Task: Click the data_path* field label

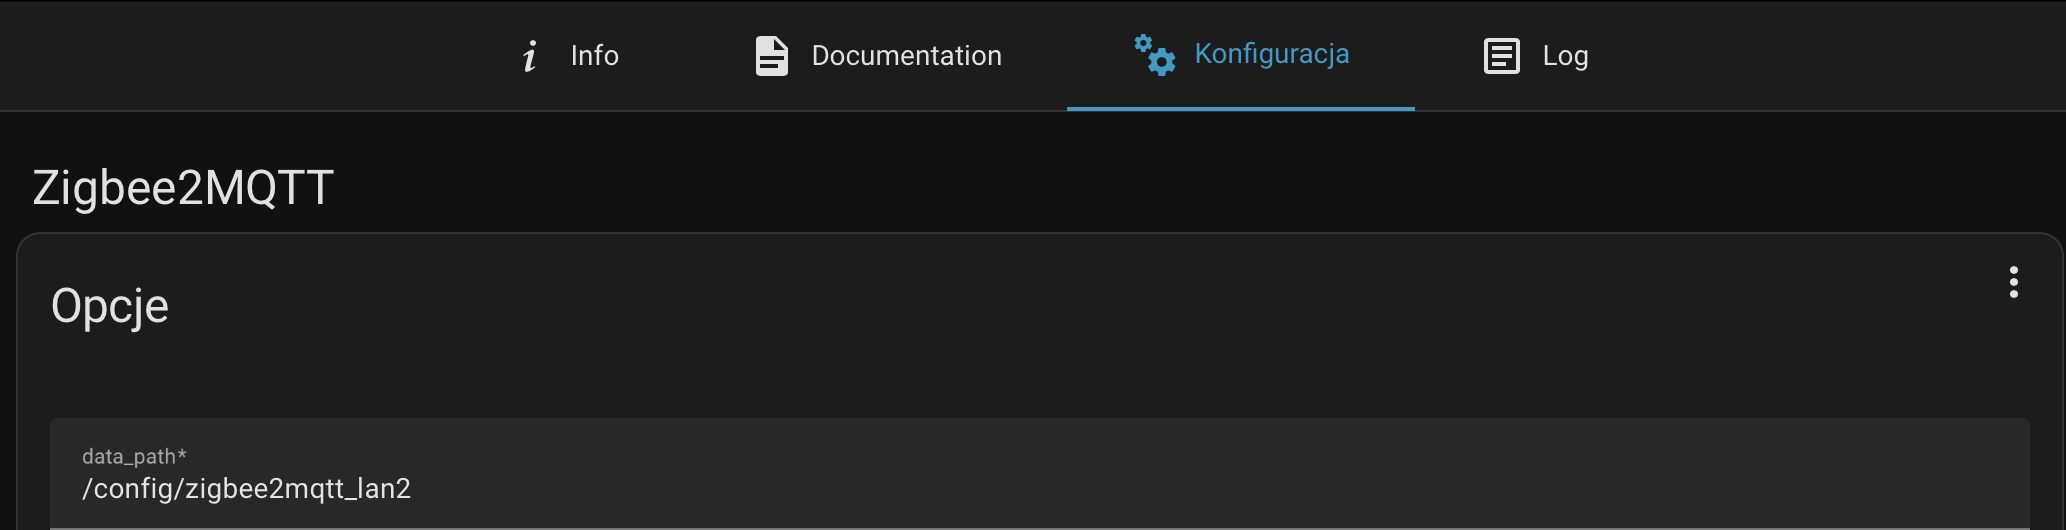Action: pos(134,457)
